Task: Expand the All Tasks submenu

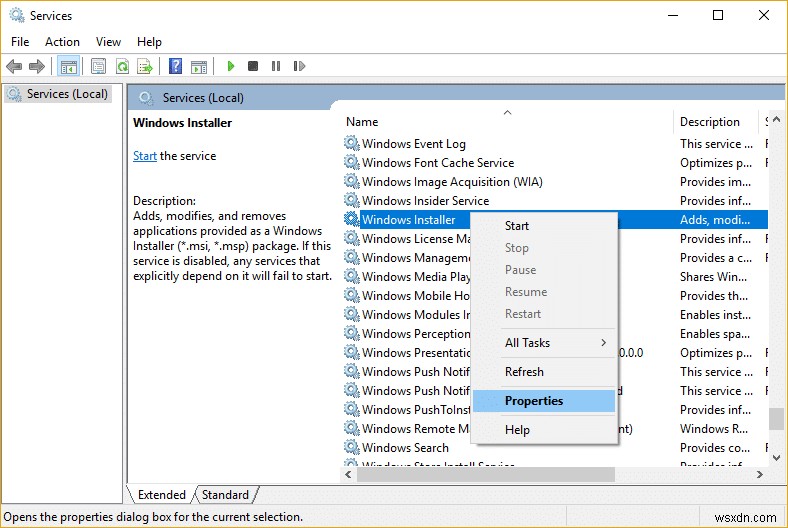Action: click(x=544, y=343)
